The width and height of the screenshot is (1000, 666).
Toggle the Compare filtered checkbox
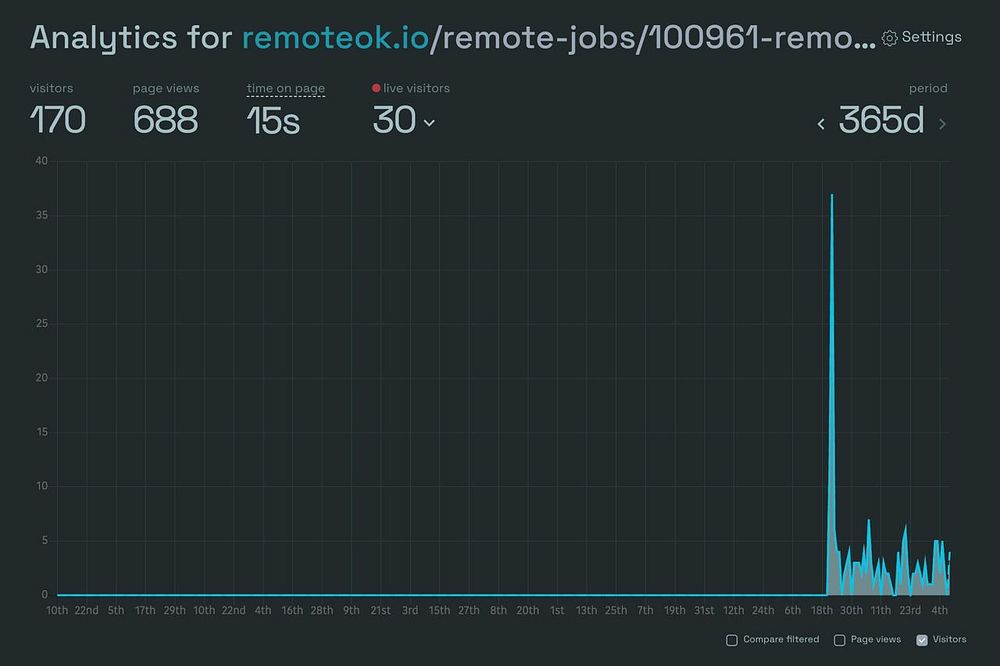pos(732,640)
